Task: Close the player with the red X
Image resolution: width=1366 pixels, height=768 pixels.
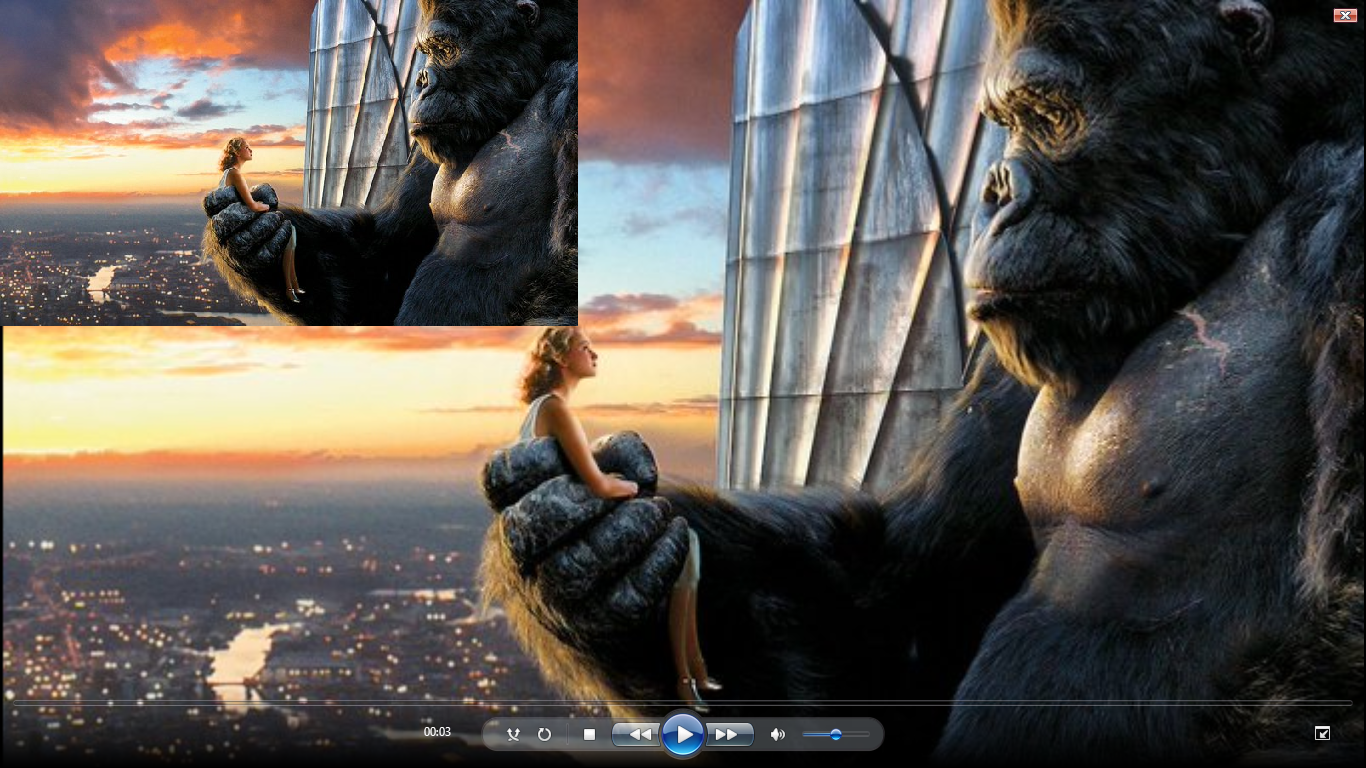Action: pyautogui.click(x=1345, y=15)
